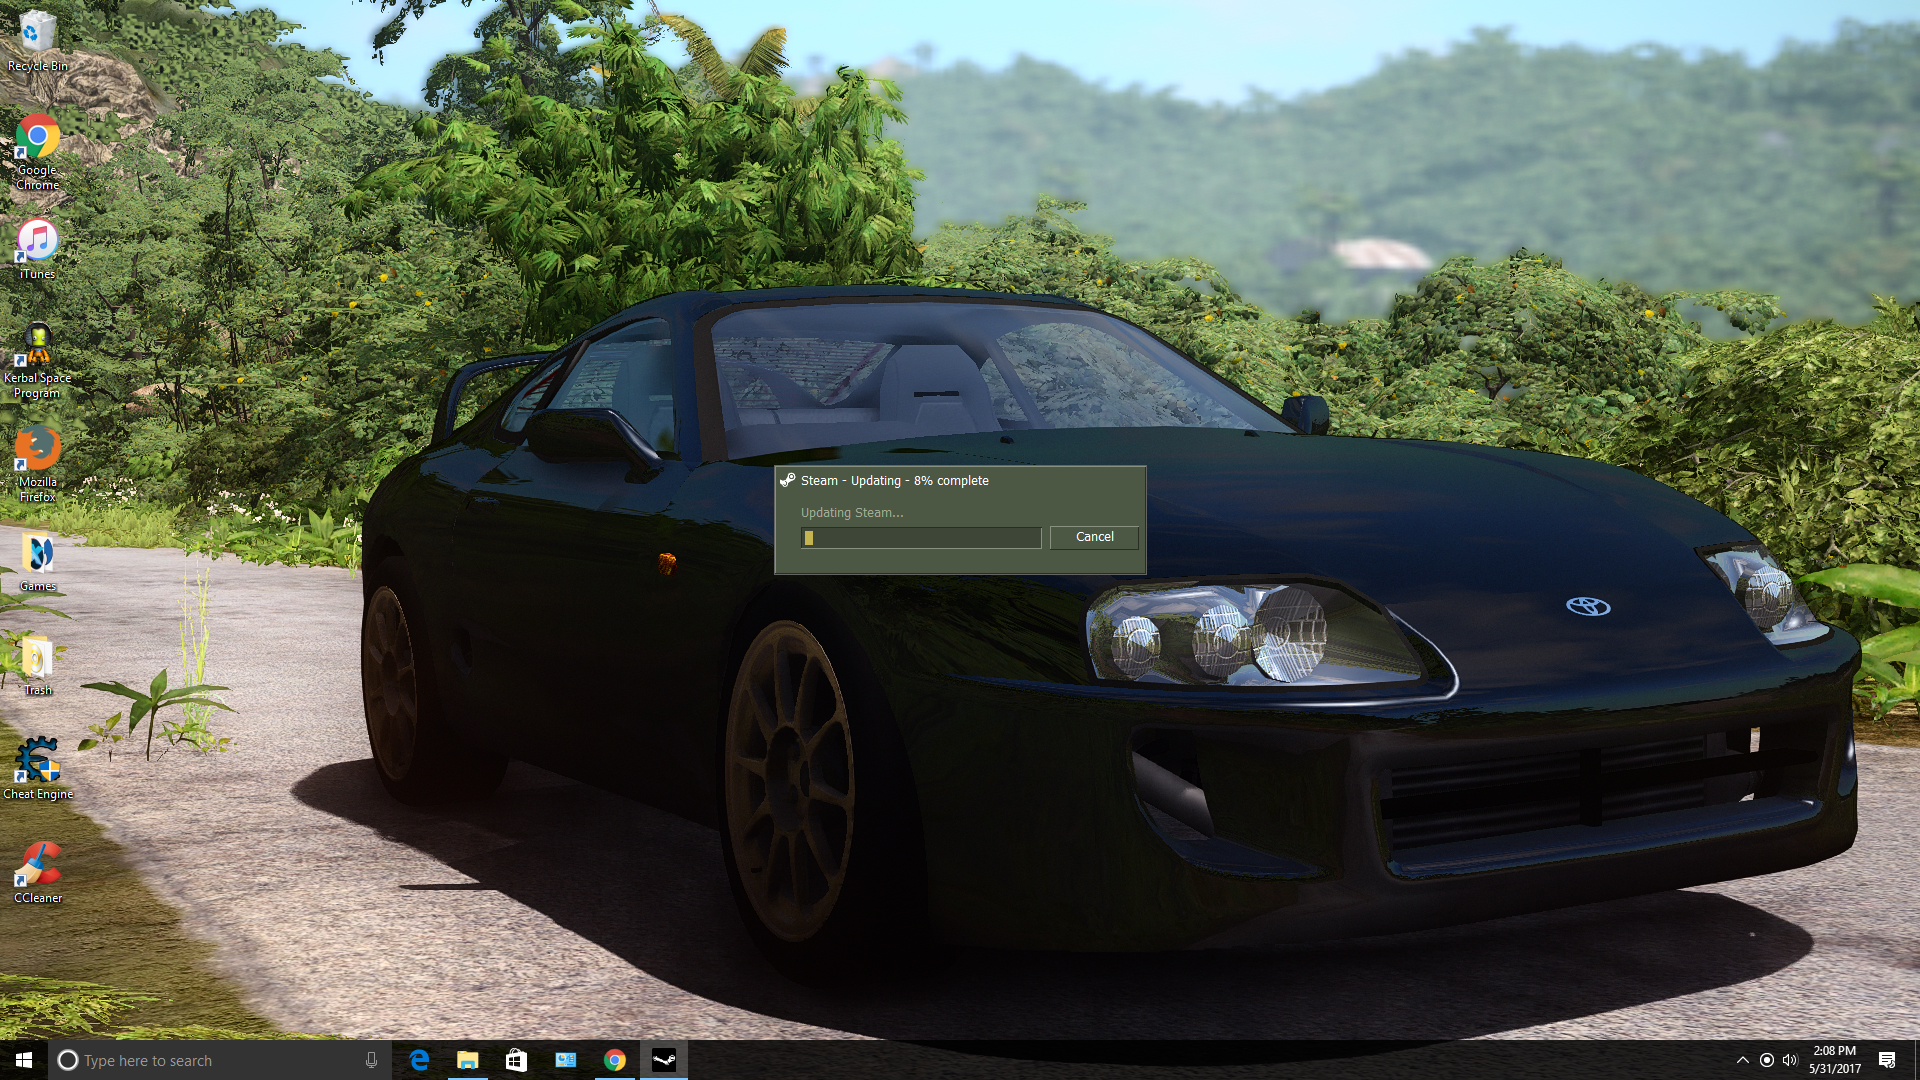Screen dimensions: 1920x1080
Task: Select the CCleaner desktop shortcut
Action: [37, 874]
